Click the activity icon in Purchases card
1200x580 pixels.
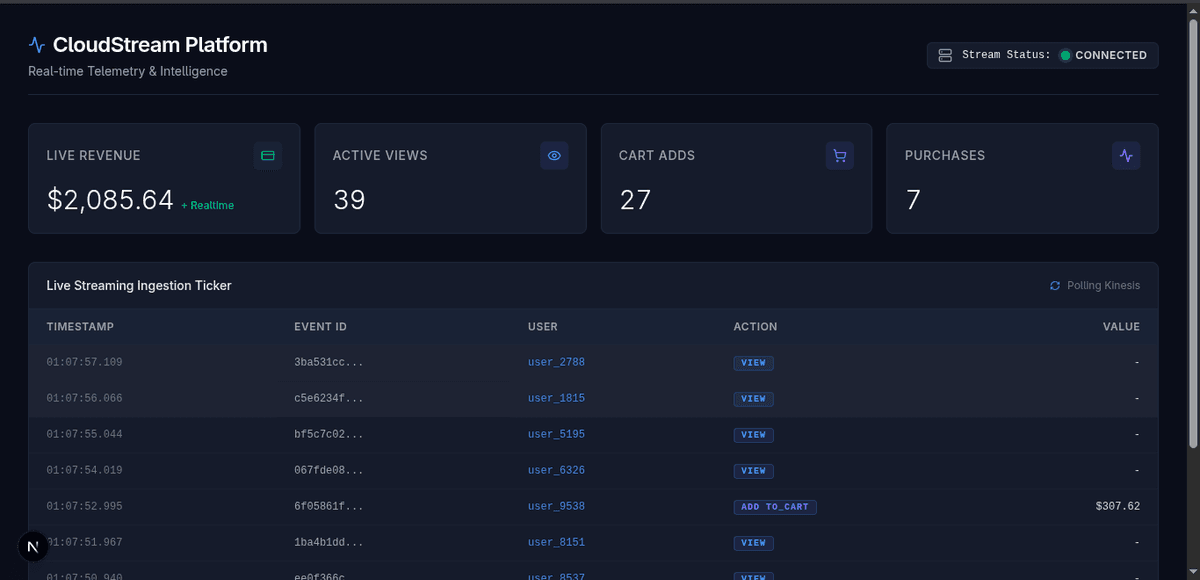click(1126, 156)
